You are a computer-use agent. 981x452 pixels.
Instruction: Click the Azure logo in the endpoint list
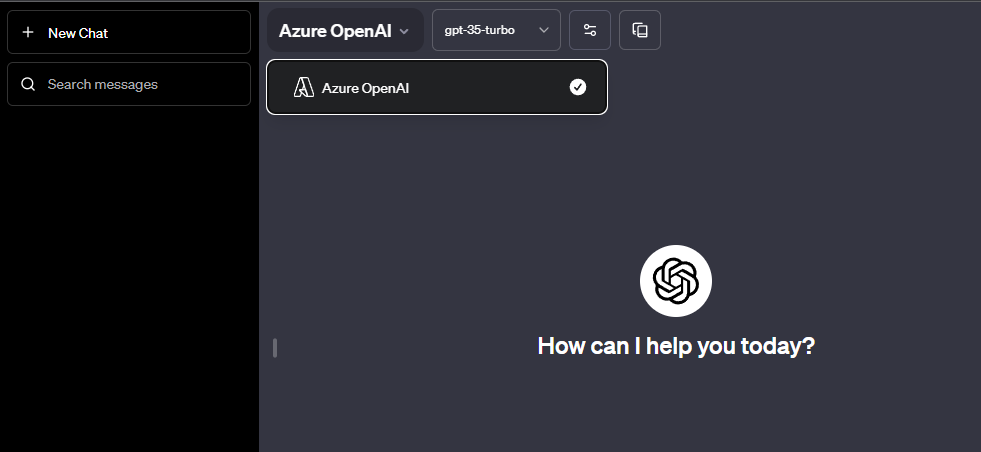pyautogui.click(x=303, y=88)
